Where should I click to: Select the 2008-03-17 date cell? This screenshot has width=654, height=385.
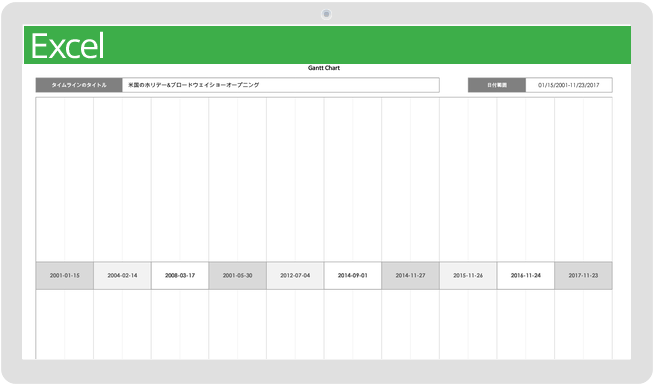[180, 276]
